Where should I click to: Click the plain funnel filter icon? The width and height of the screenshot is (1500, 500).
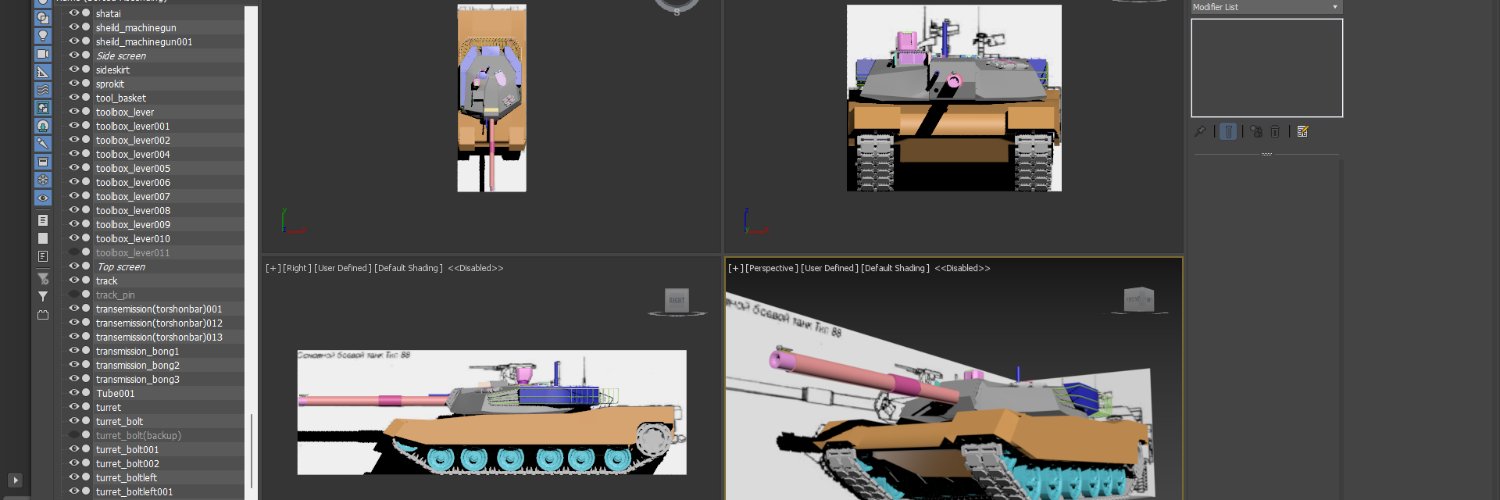[43, 297]
